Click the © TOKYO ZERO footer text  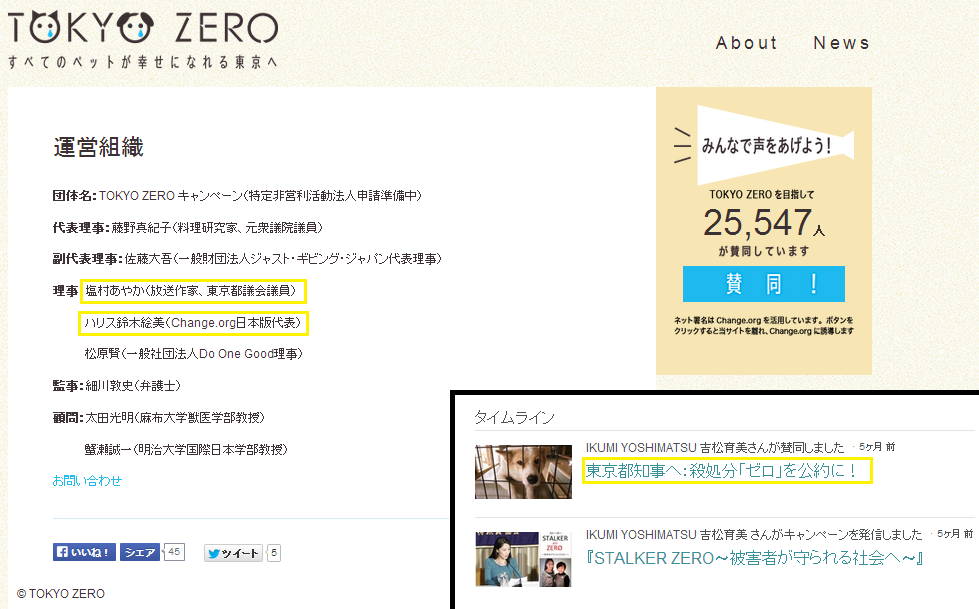click(61, 593)
